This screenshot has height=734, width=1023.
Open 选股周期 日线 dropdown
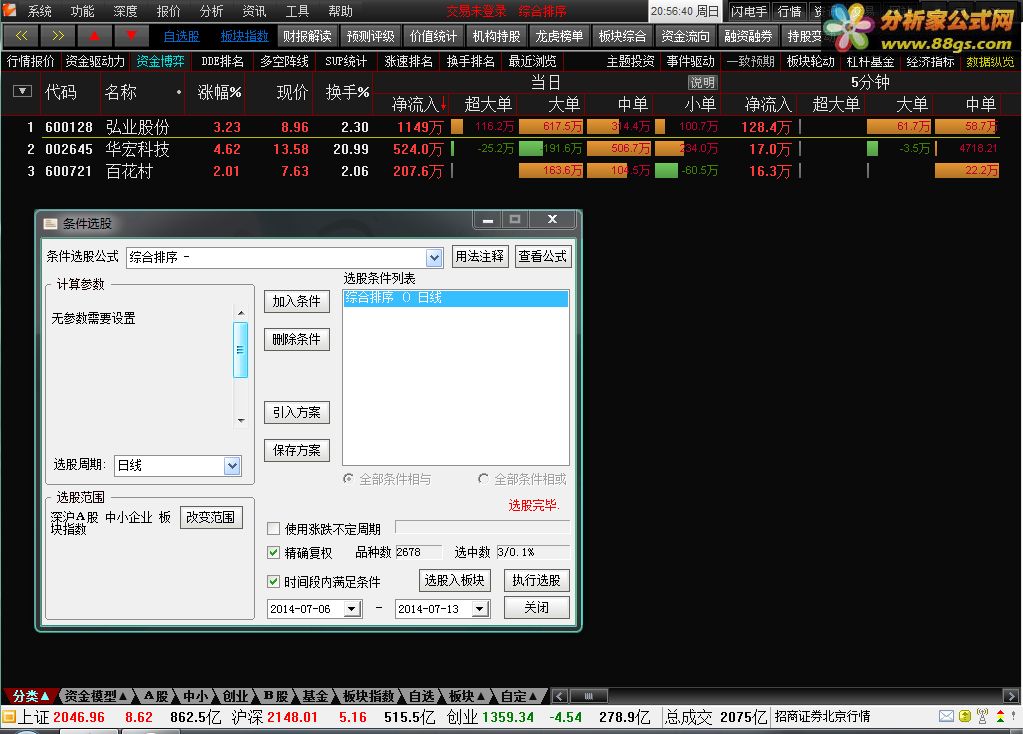tap(232, 465)
